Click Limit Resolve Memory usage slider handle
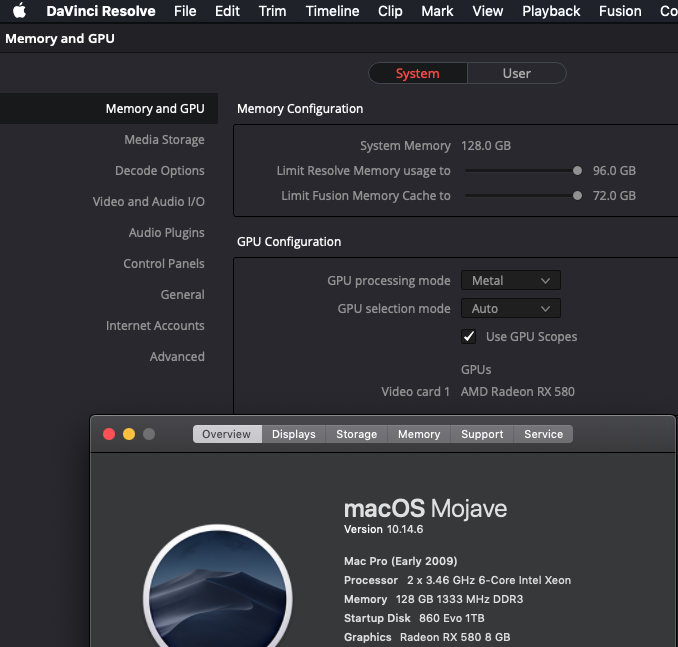 click(x=577, y=171)
